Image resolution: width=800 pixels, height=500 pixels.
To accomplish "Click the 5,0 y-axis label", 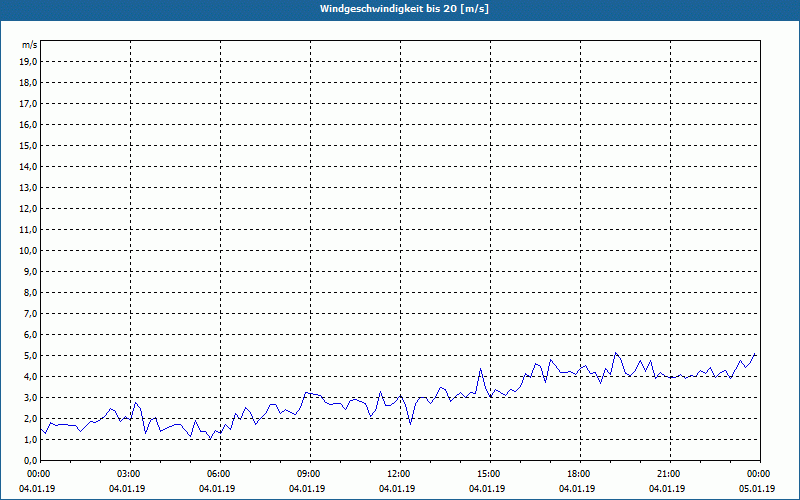I will coord(31,356).
